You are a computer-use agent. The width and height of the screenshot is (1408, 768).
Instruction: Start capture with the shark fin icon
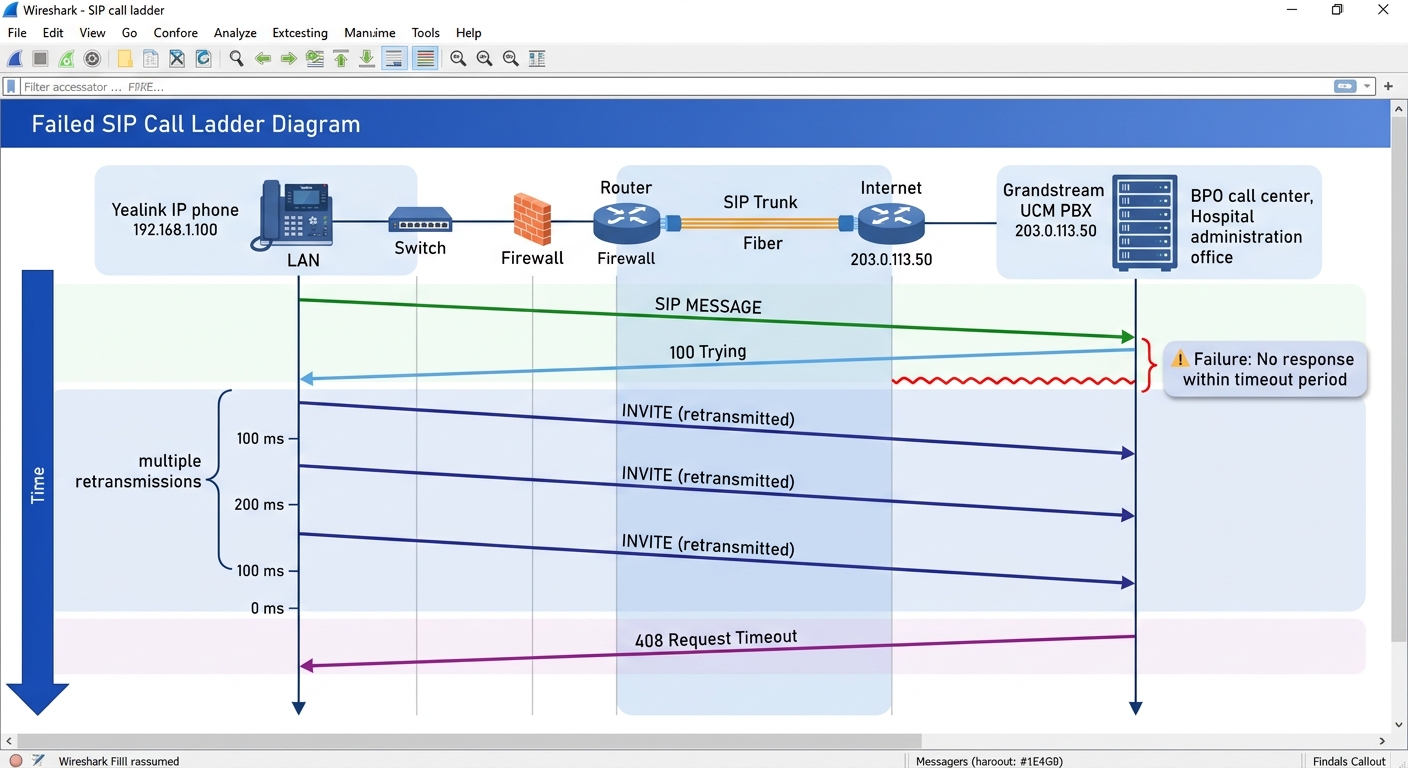15,59
